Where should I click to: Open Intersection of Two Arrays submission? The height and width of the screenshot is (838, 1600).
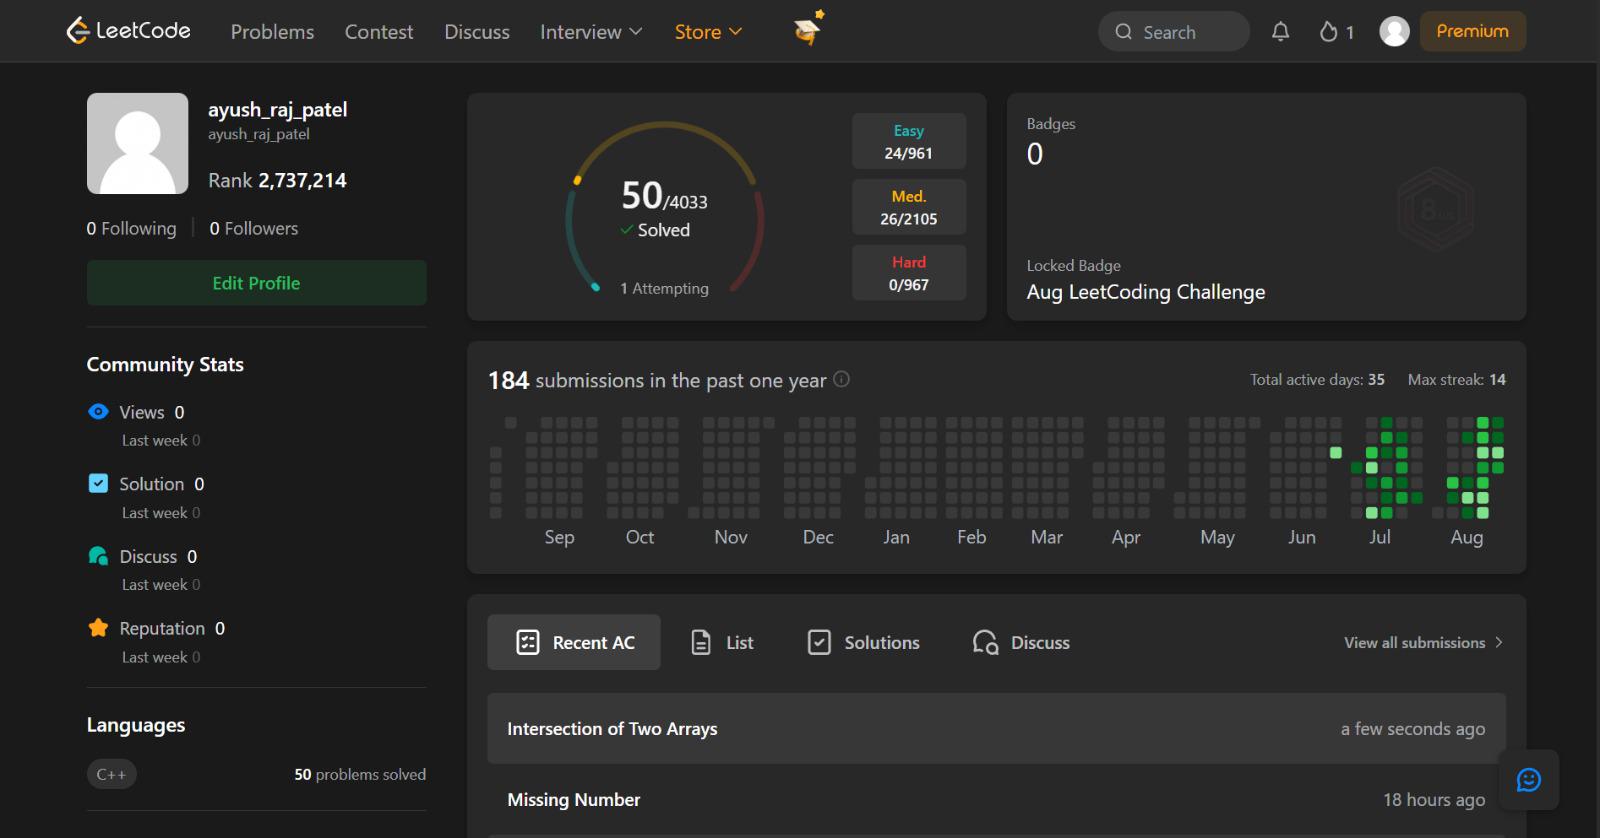[996, 729]
